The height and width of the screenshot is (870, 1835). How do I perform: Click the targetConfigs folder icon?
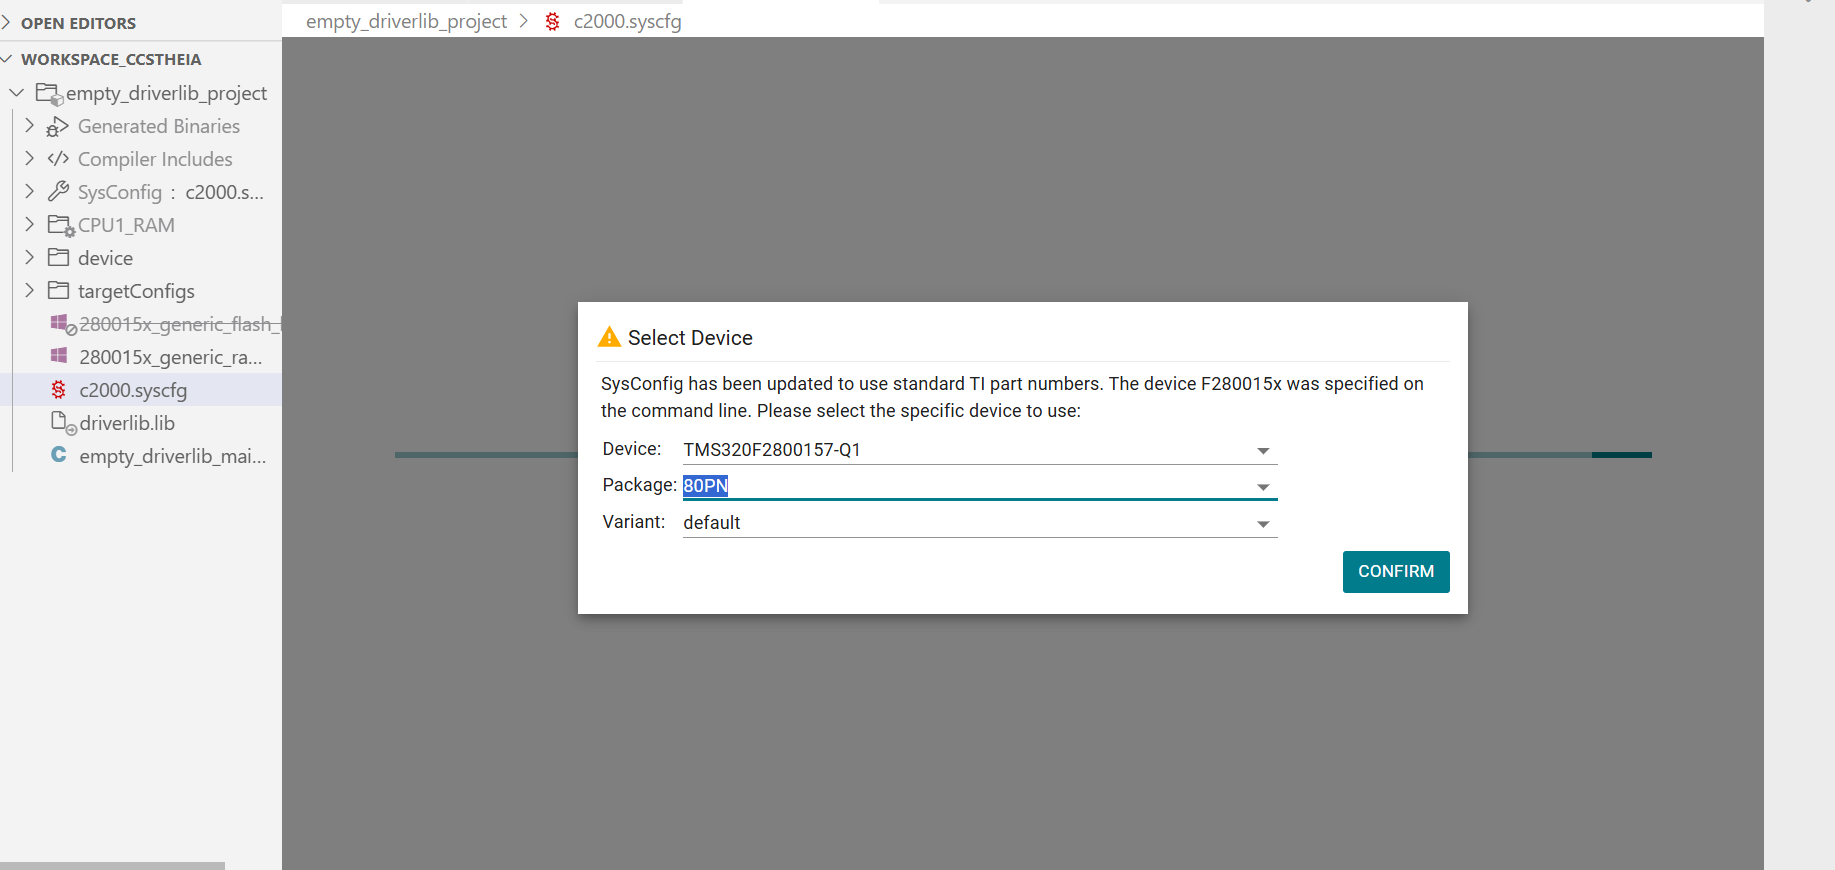click(x=58, y=291)
